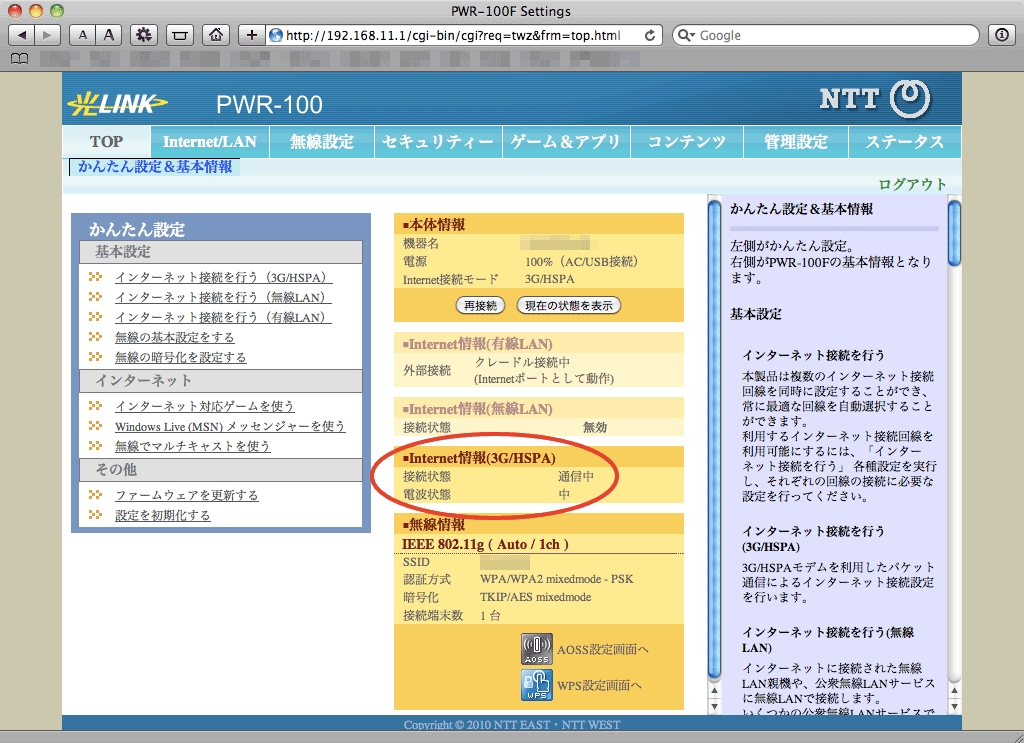Select かんたん設定&基本情報 sub-tab
Viewport: 1024px width, 743px height.
155,166
